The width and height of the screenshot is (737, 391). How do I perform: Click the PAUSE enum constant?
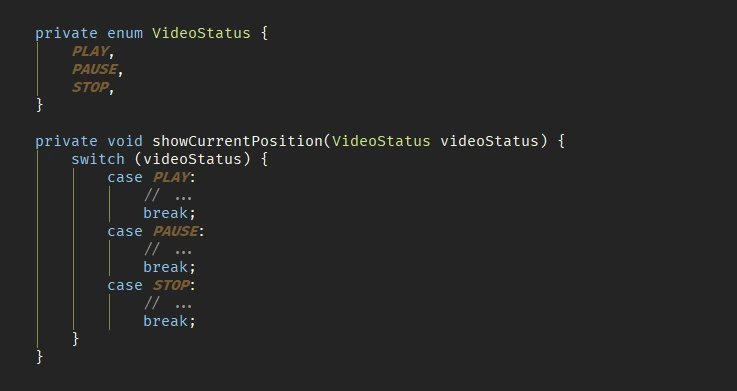(x=94, y=69)
